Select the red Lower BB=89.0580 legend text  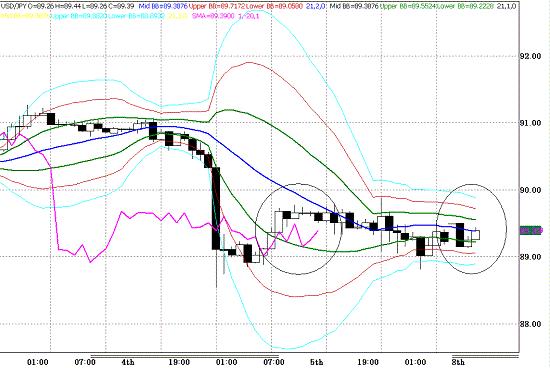[274, 6]
